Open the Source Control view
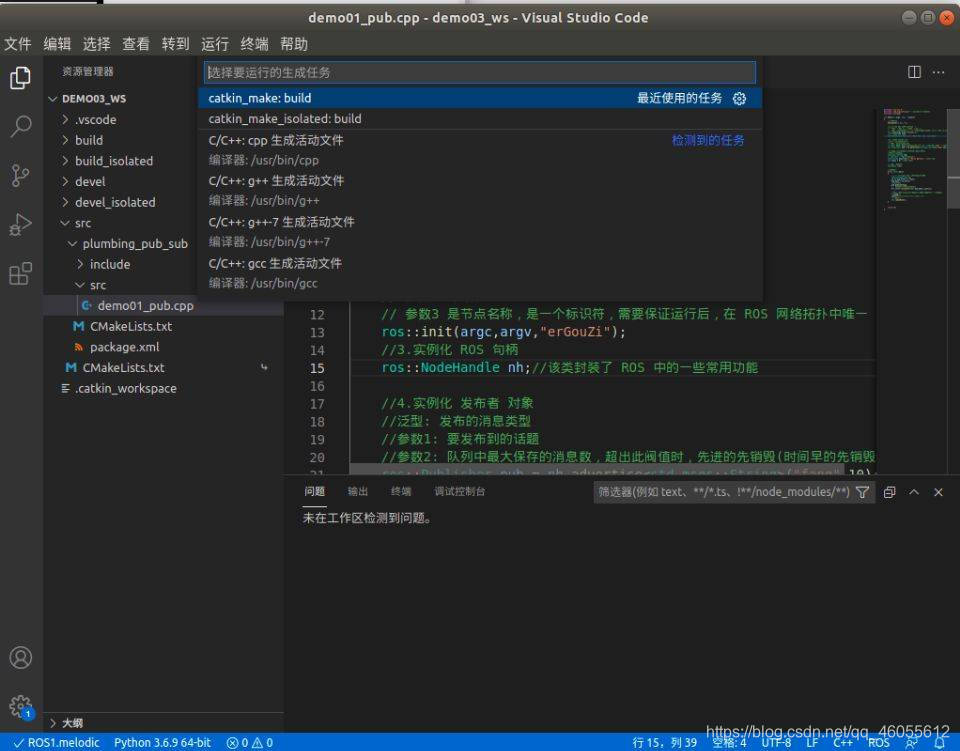 pos(20,176)
